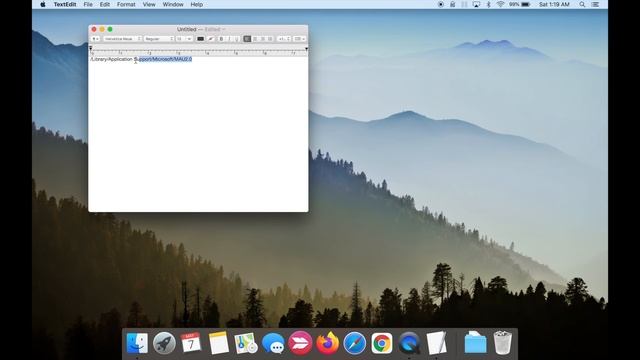Open Launchpad from the Dock
640x360 pixels.
[164, 343]
